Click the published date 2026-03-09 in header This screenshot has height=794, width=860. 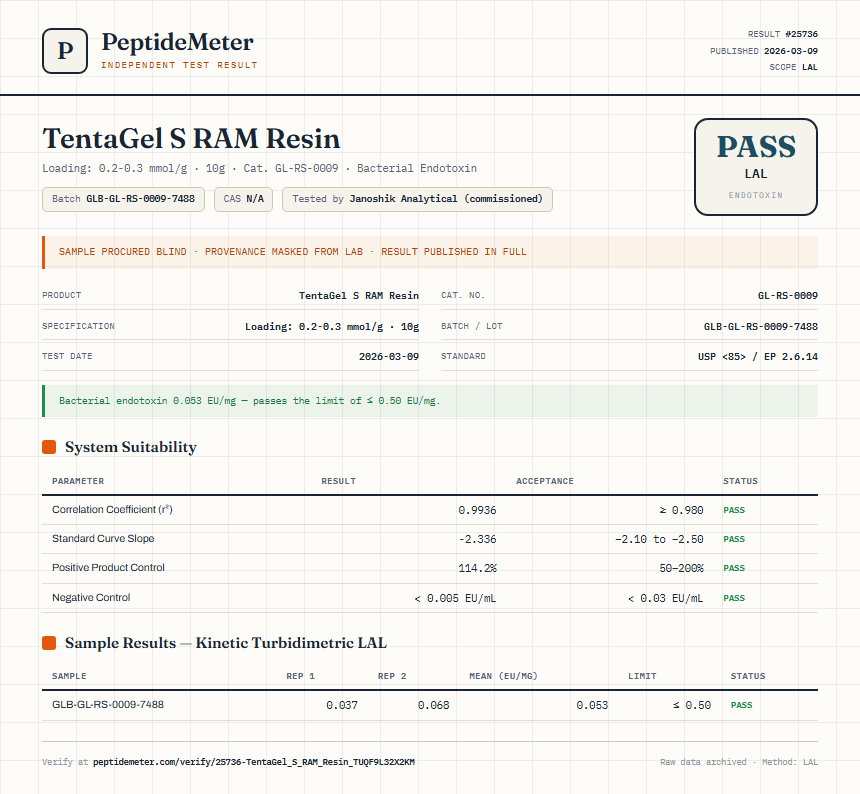click(x=791, y=51)
